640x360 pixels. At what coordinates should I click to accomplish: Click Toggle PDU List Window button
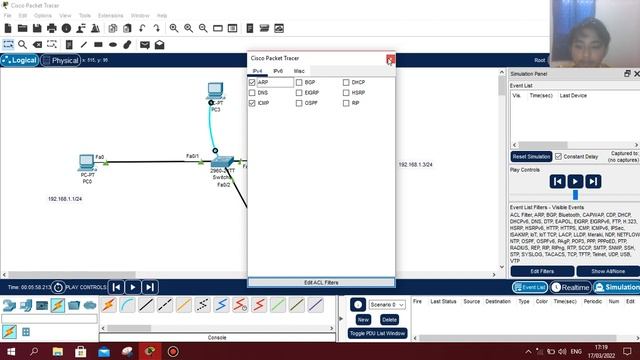[x=378, y=333]
